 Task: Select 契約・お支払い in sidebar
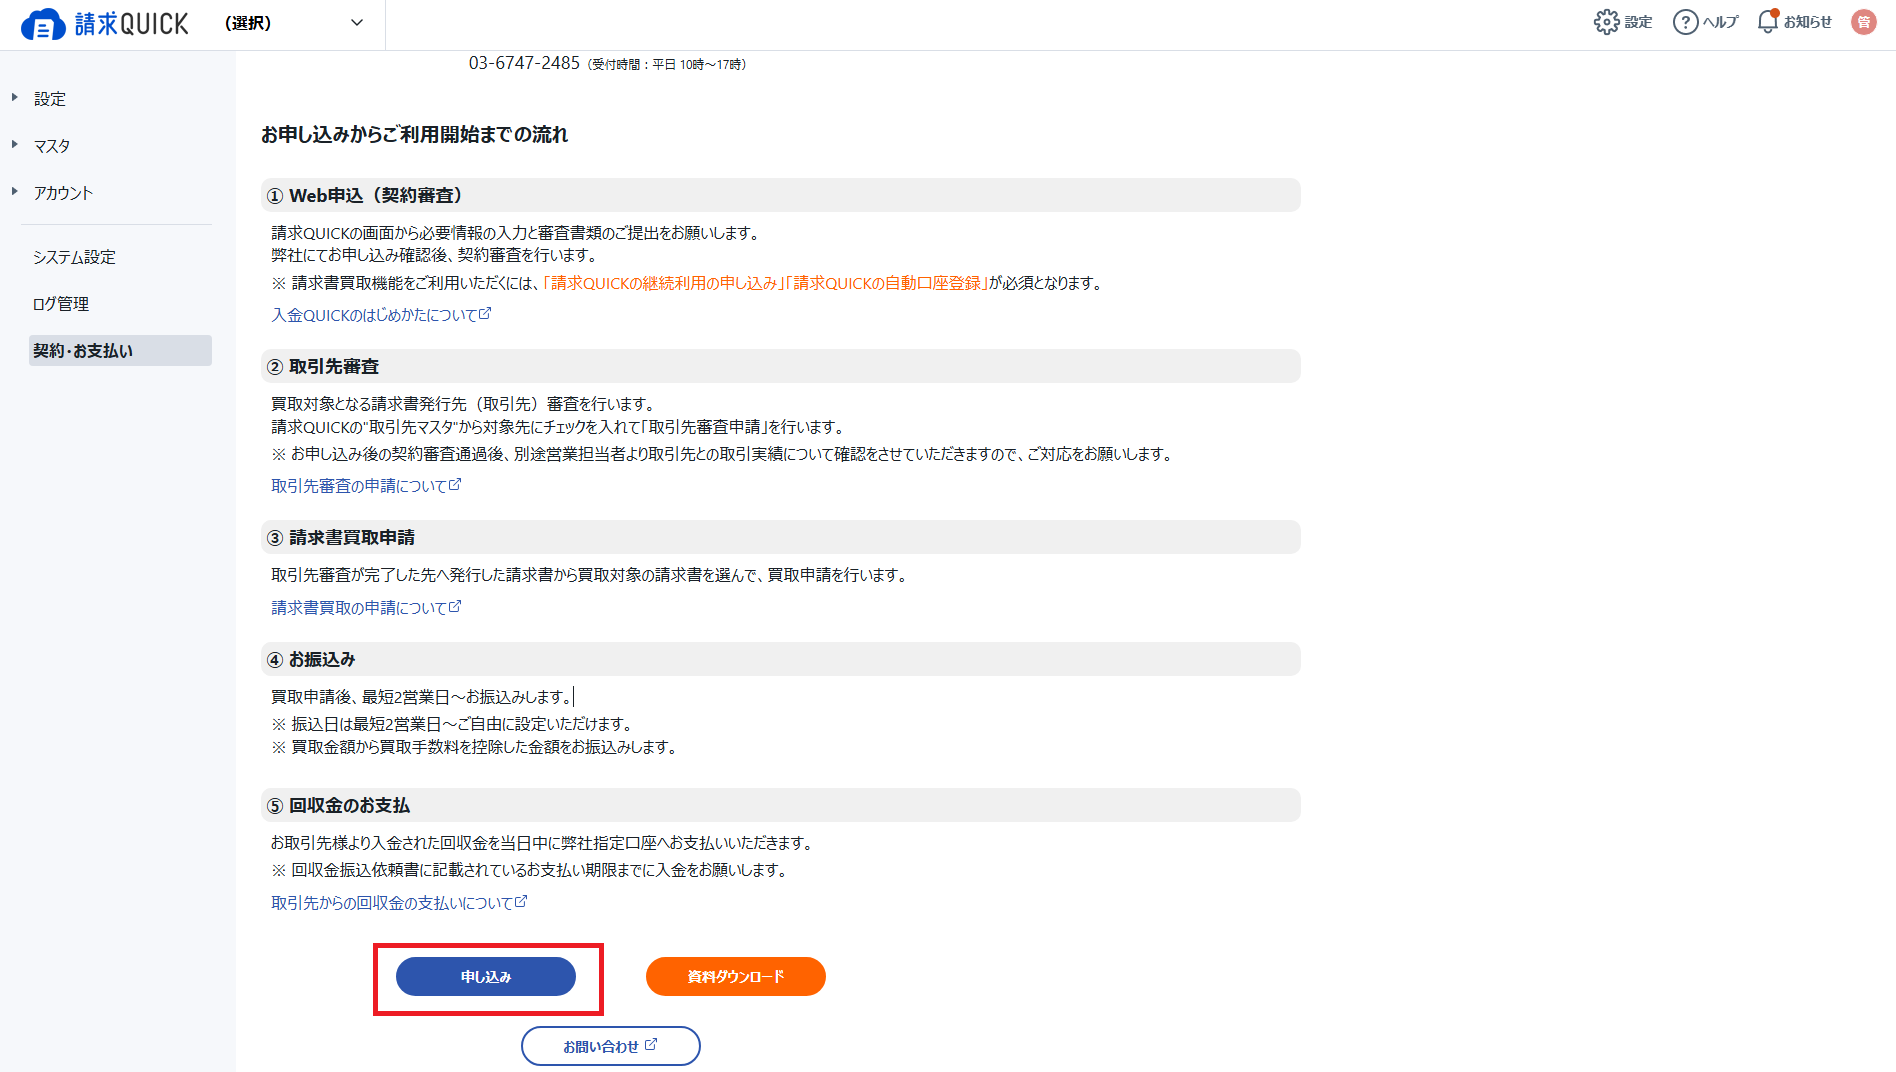[120, 351]
